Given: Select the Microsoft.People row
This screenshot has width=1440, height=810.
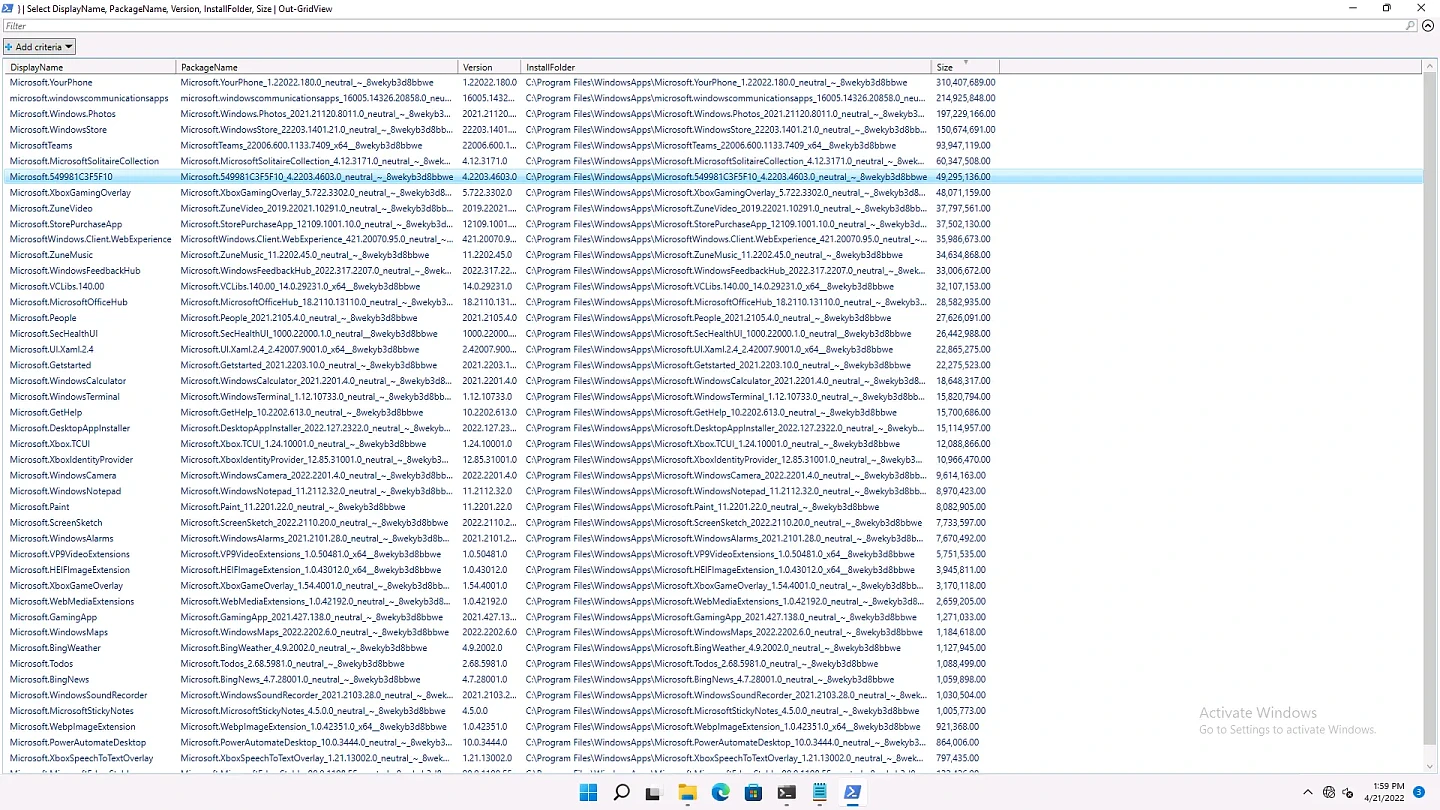Looking at the screenshot, I should (x=713, y=318).
